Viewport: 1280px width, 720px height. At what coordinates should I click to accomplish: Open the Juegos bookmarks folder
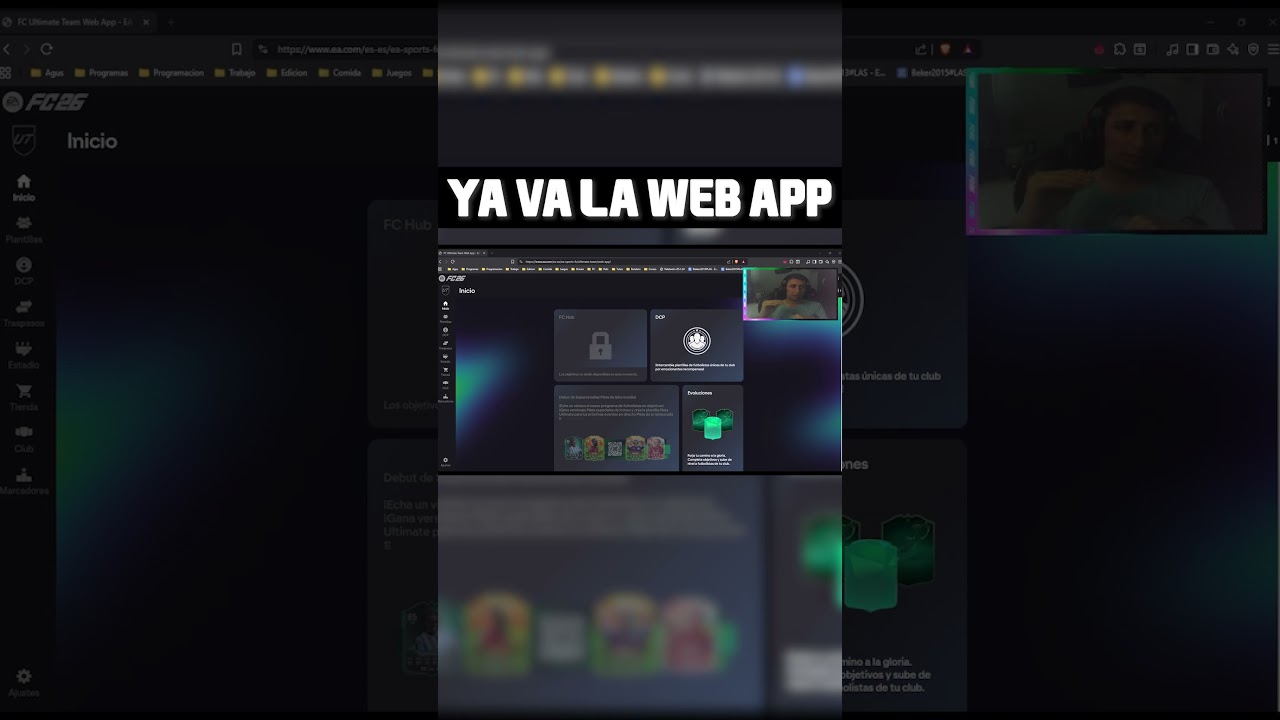392,73
